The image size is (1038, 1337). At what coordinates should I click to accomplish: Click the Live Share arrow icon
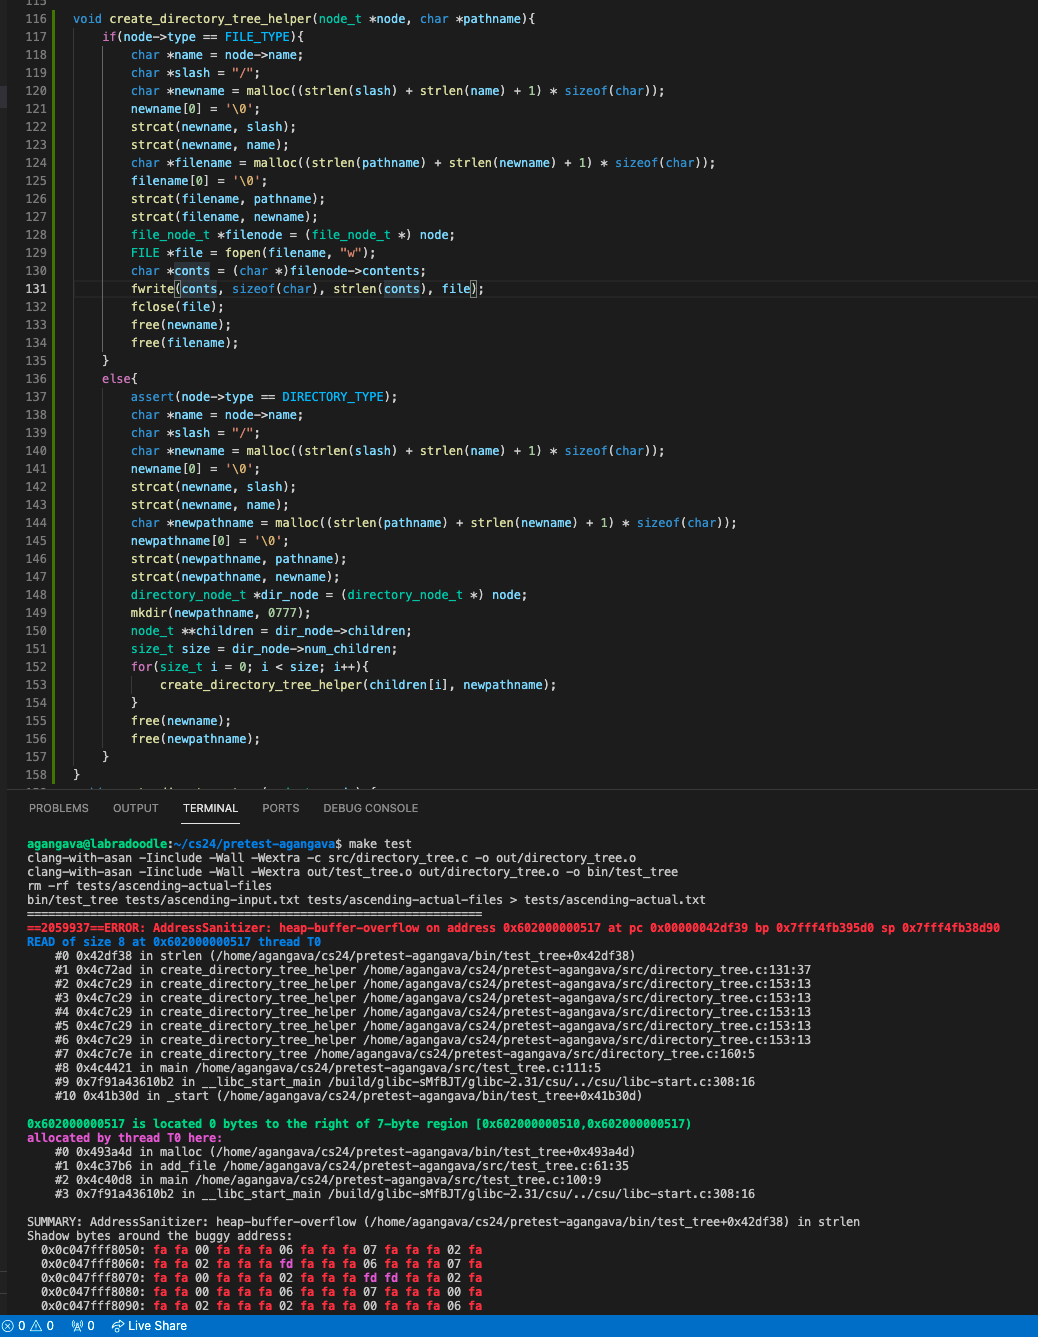pyautogui.click(x=117, y=1326)
